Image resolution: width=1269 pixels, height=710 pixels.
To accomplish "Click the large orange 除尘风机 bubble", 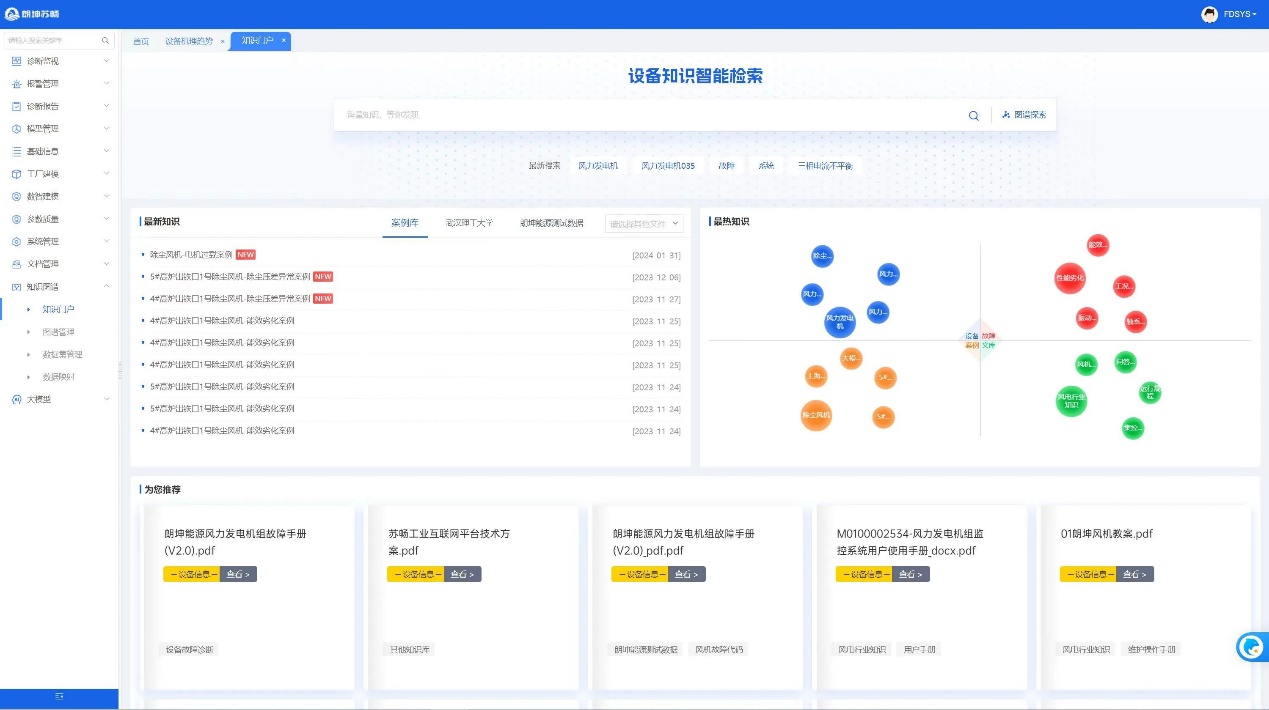I will coord(816,414).
